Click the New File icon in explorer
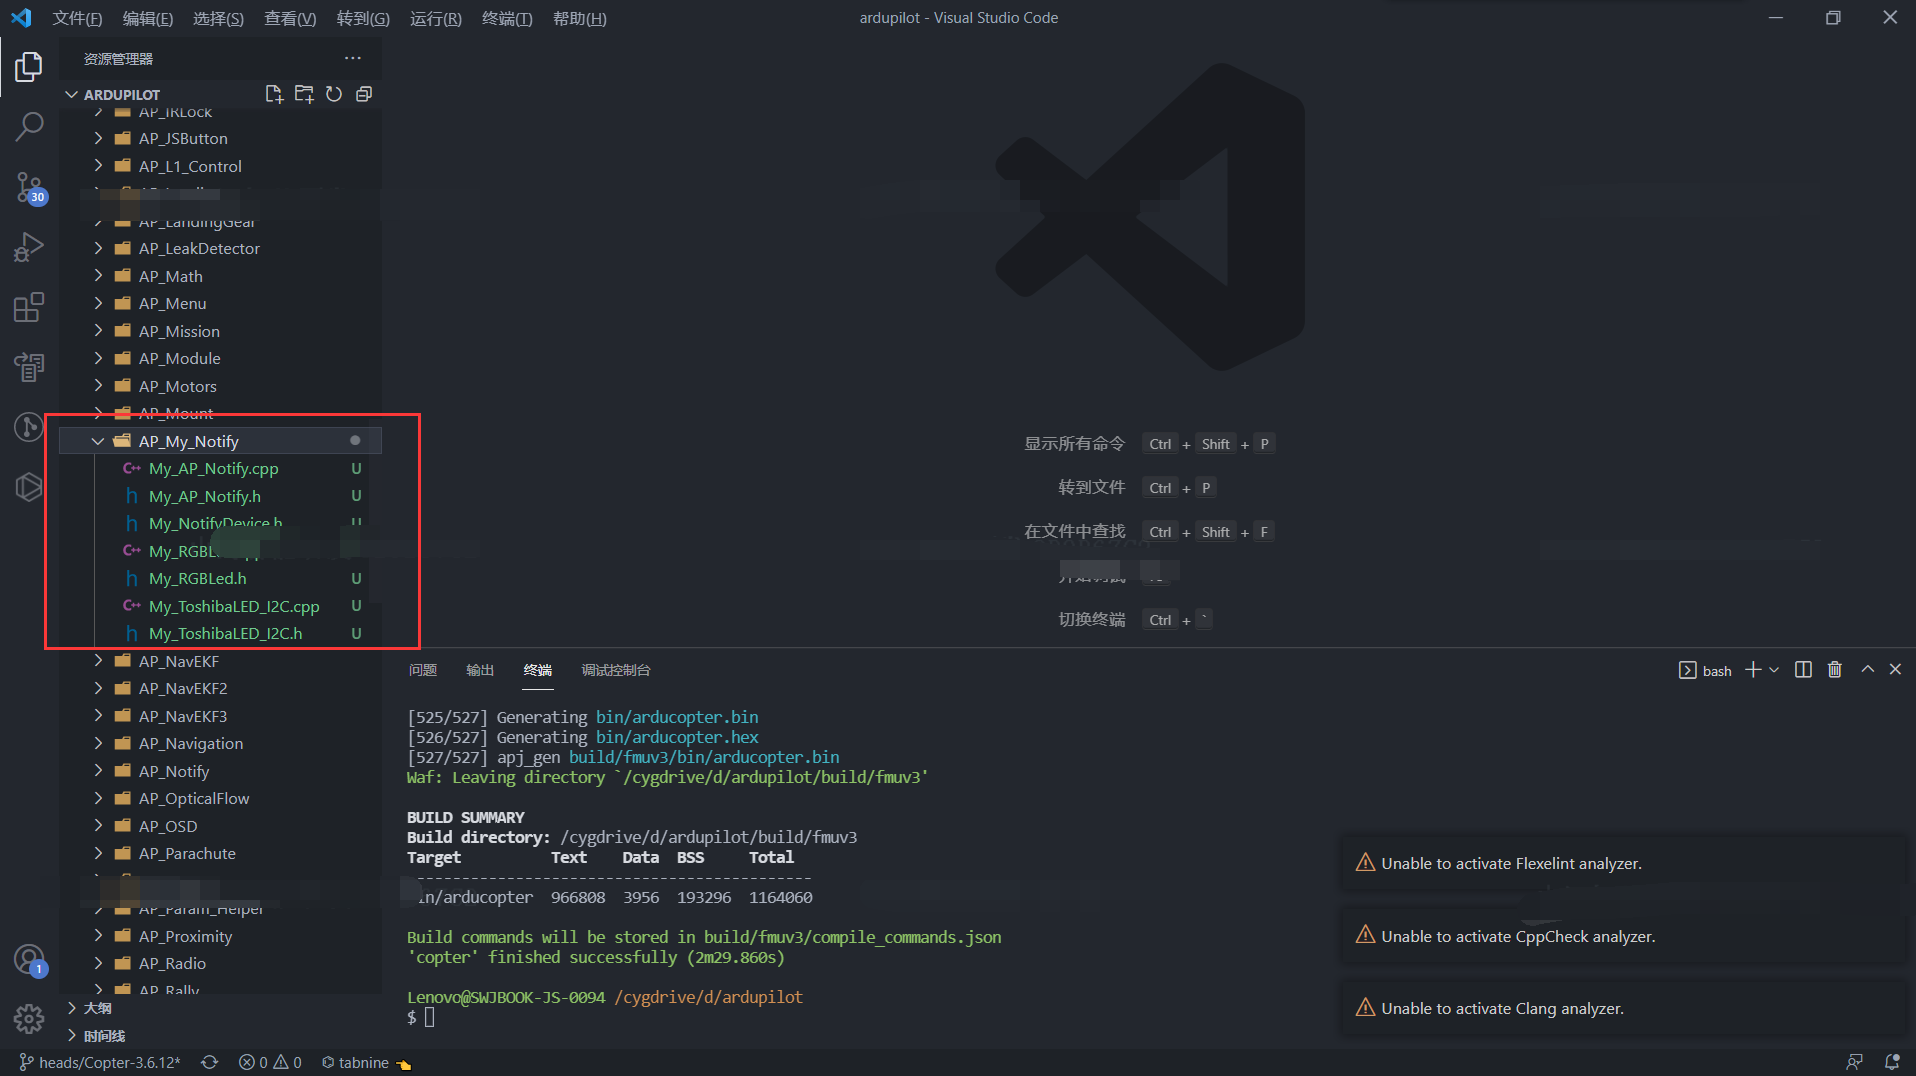Viewport: 1916px width, 1076px height. (x=274, y=94)
